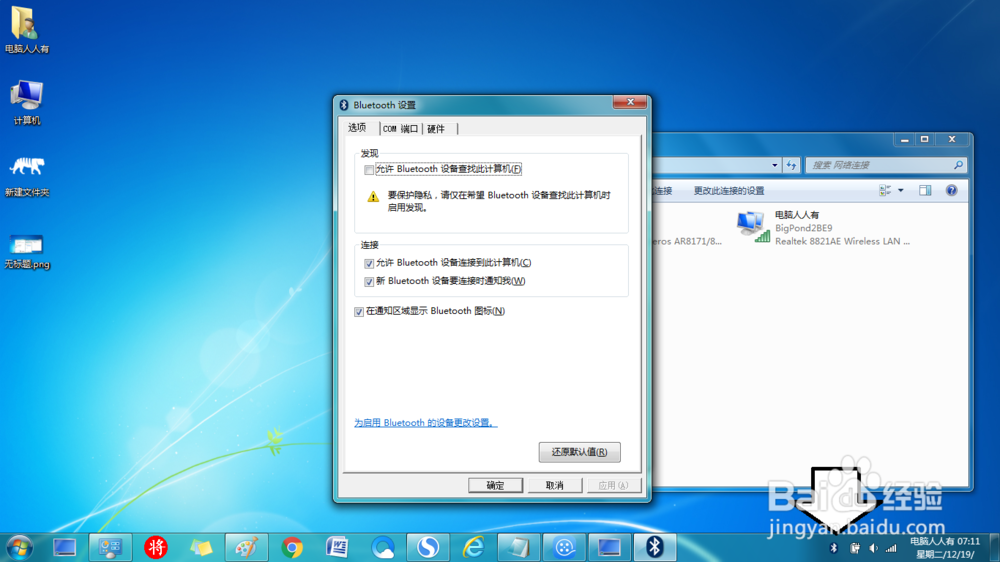Open the volume control in system tray

[873, 548]
